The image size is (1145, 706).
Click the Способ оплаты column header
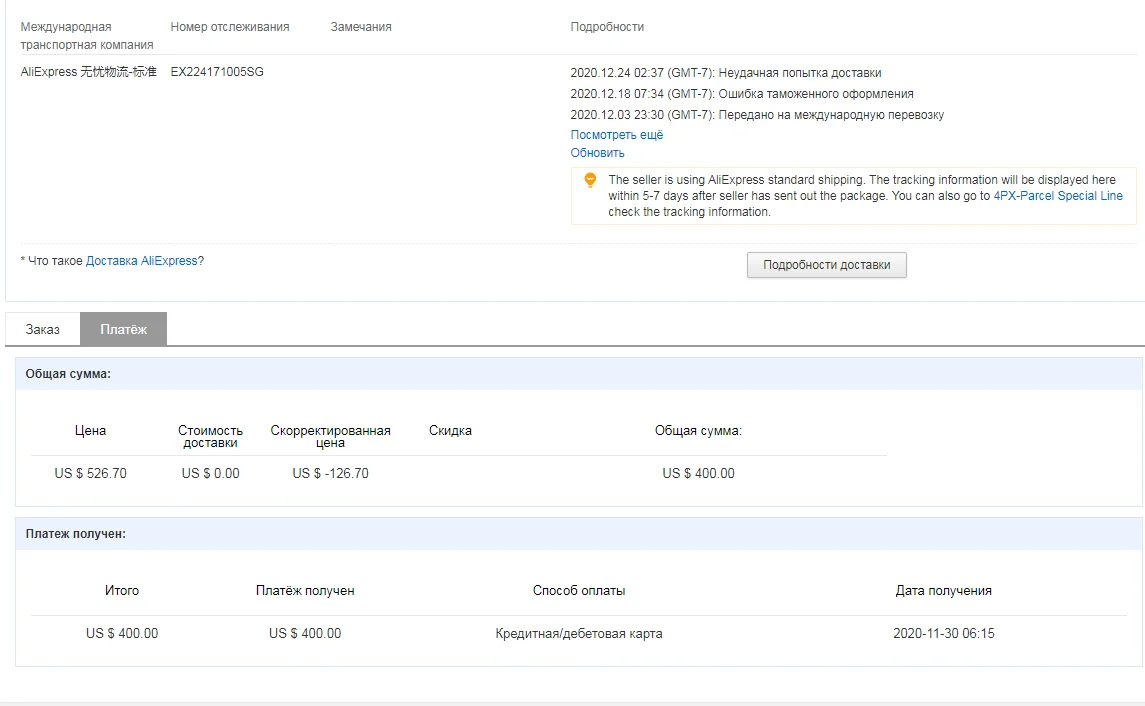579,591
